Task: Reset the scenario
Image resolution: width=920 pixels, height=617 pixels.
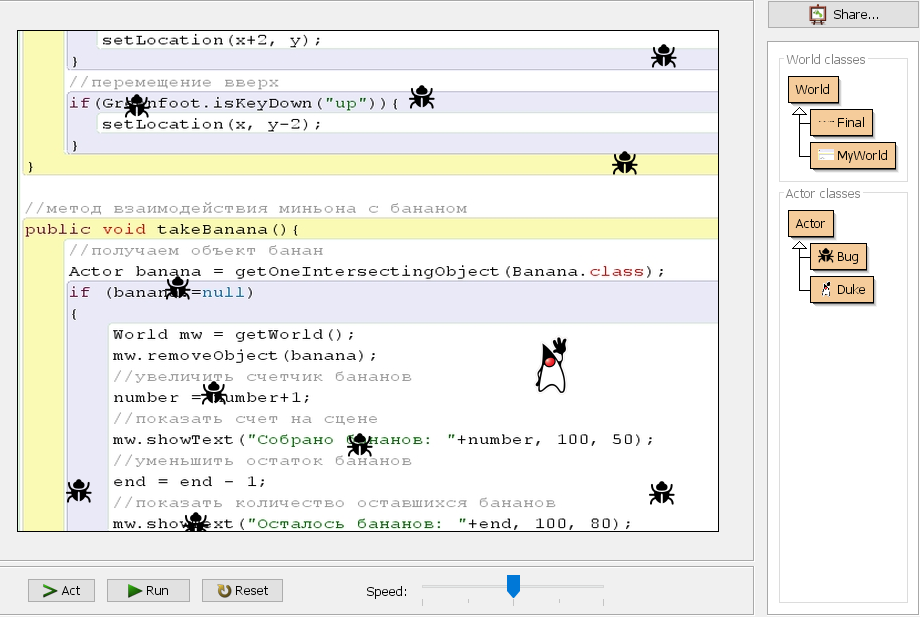Action: point(242,590)
